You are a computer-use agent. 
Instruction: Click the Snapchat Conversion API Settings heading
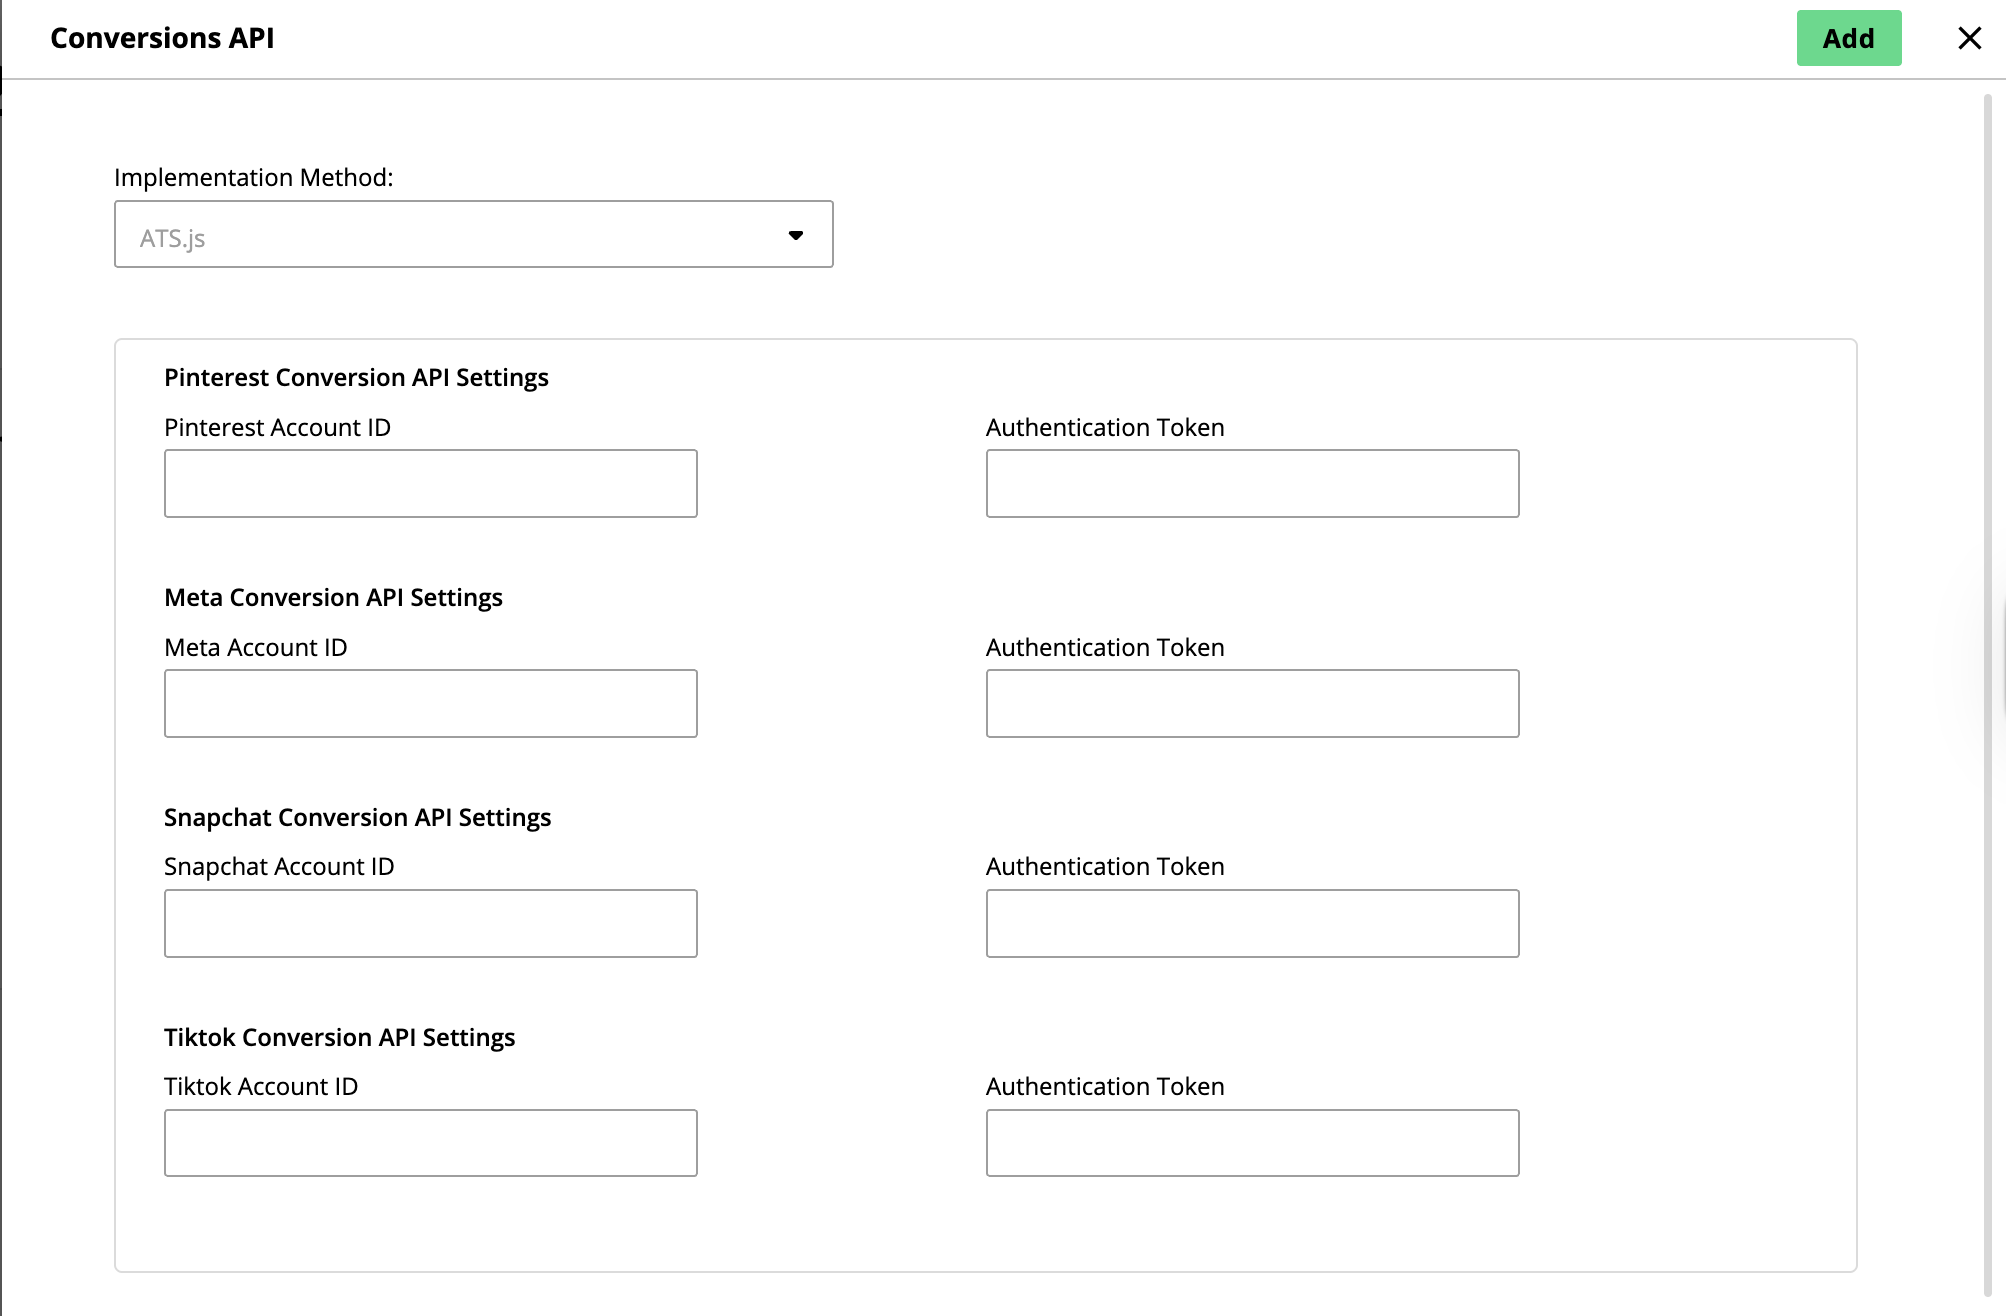click(357, 818)
